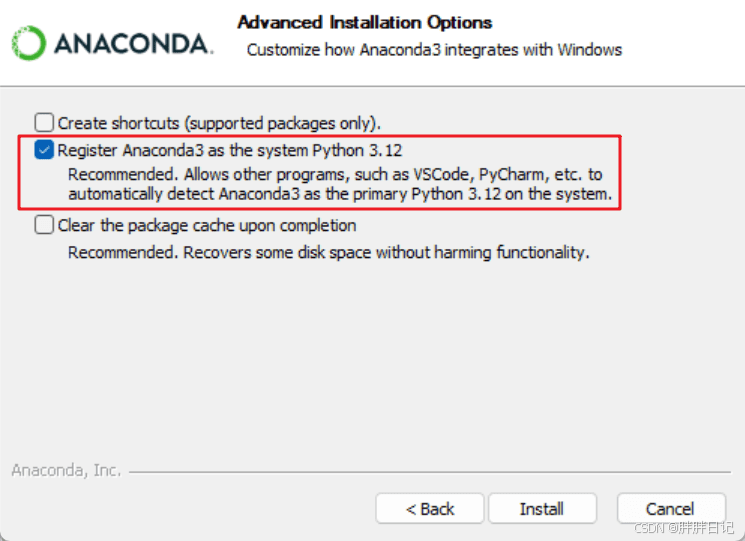This screenshot has width=745, height=541.
Task: Click the 'Anaconda, Inc.' branding text
Action: (x=66, y=470)
